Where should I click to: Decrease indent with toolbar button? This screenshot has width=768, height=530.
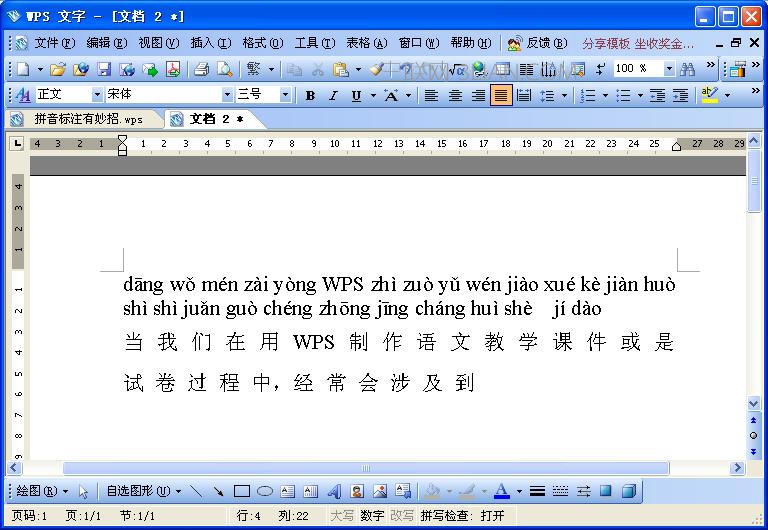(x=657, y=95)
